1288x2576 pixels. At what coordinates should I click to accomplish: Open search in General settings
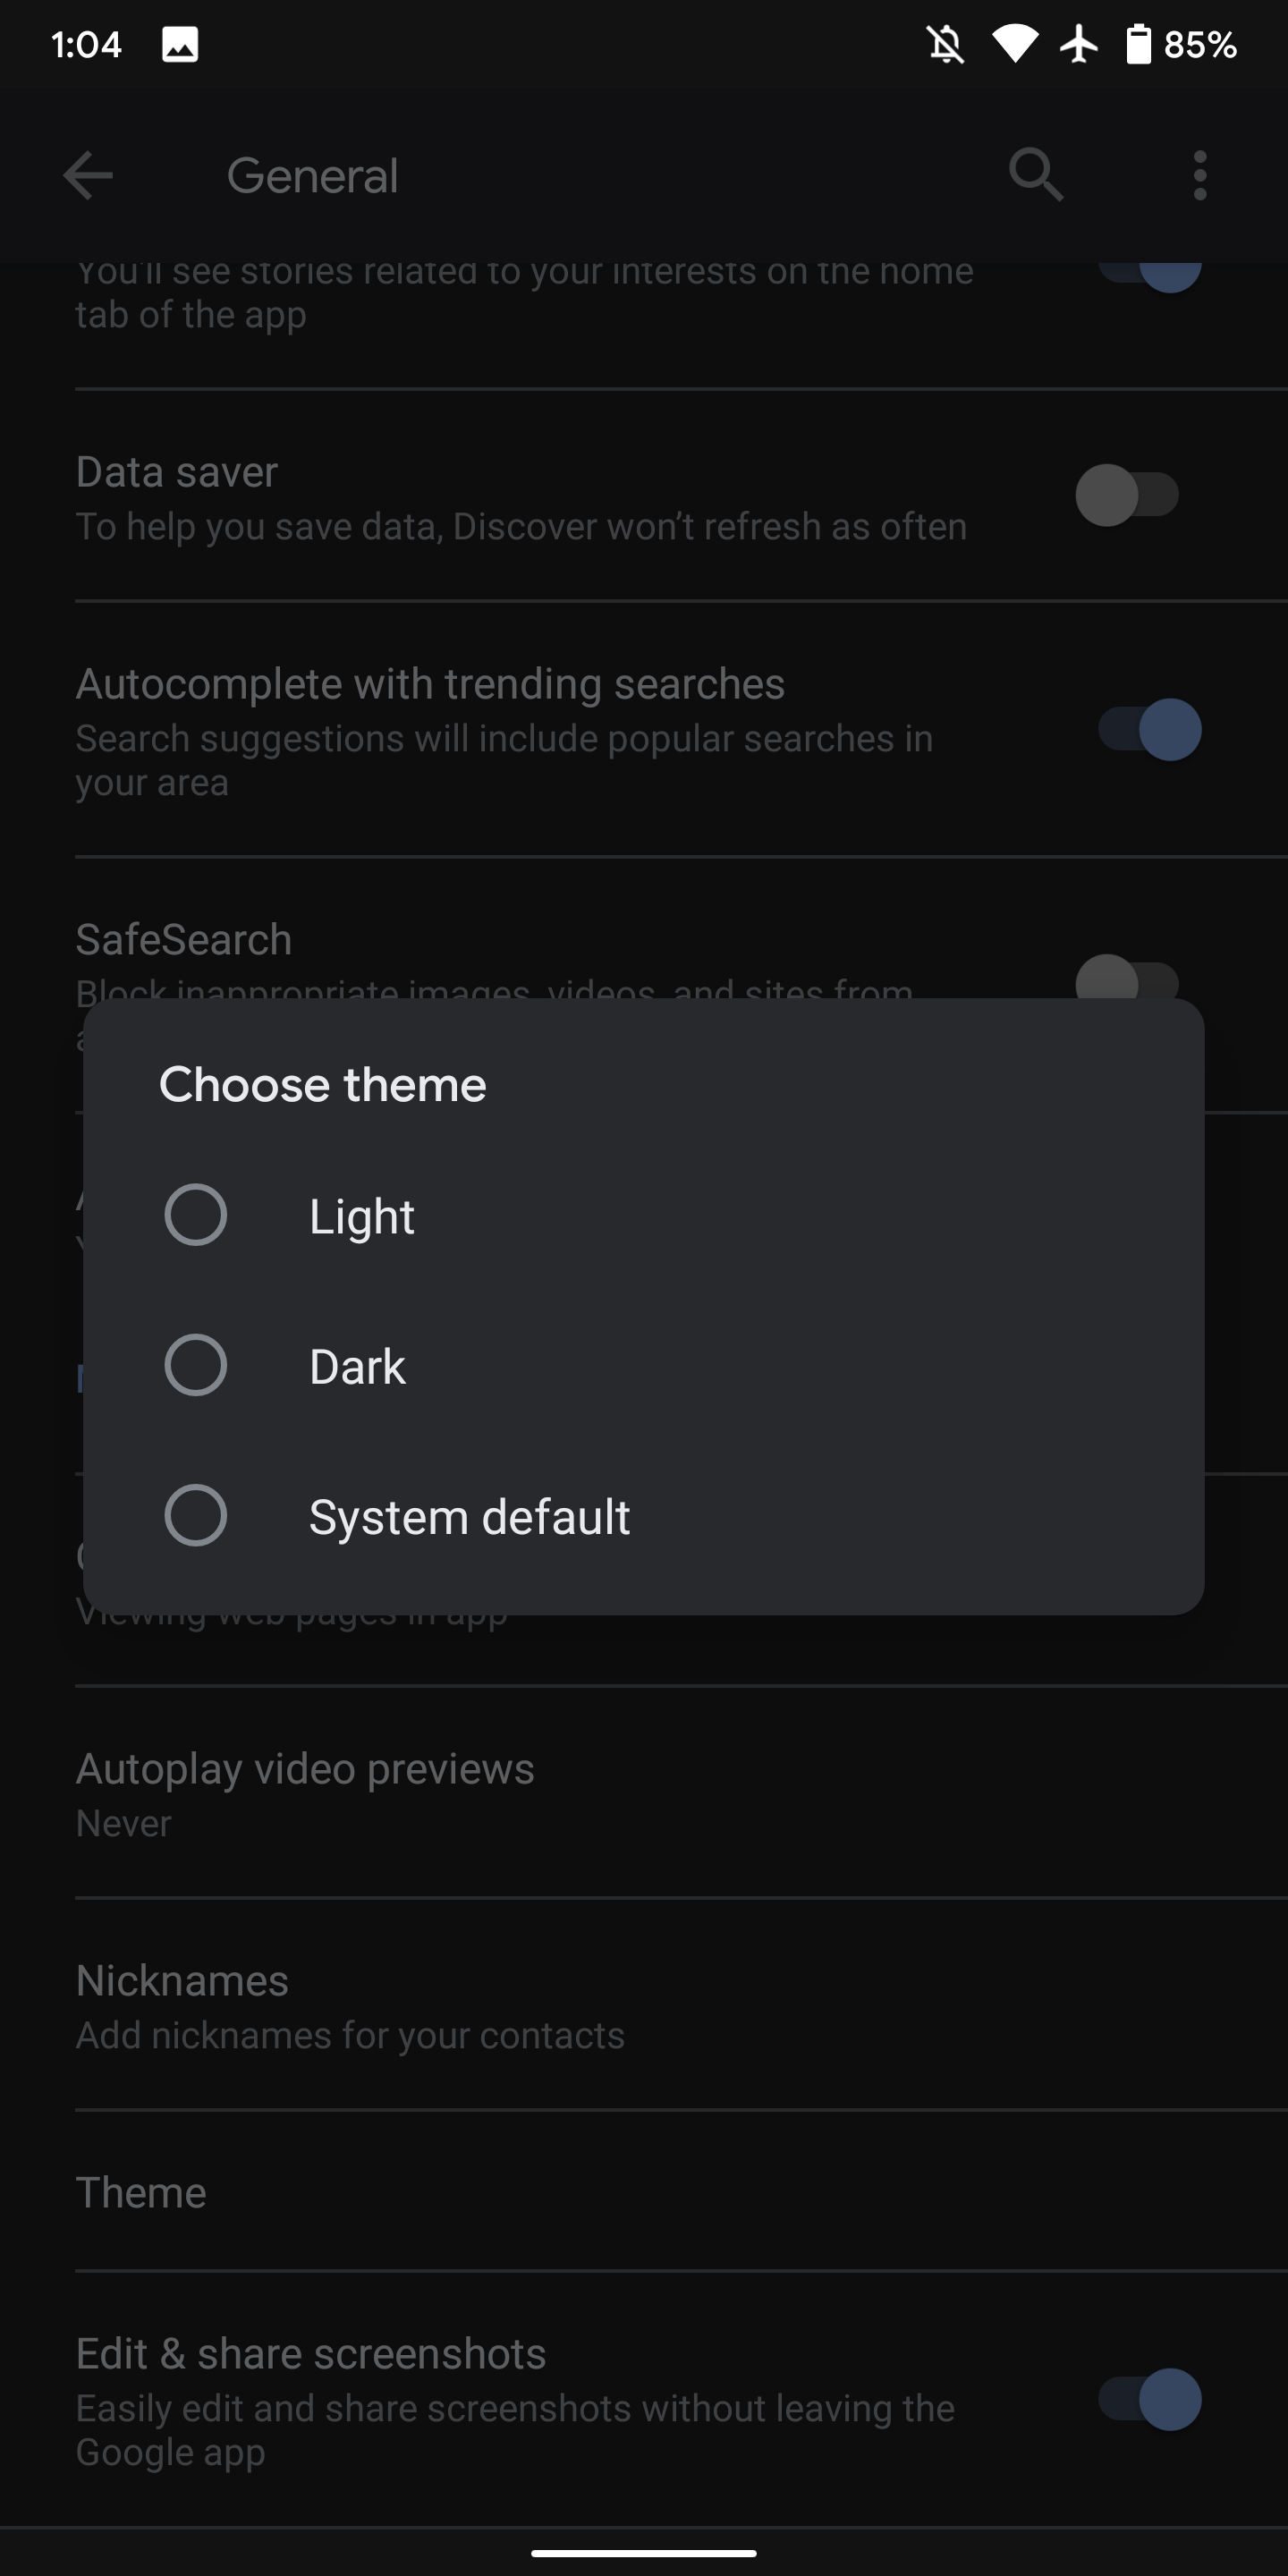tap(1036, 175)
